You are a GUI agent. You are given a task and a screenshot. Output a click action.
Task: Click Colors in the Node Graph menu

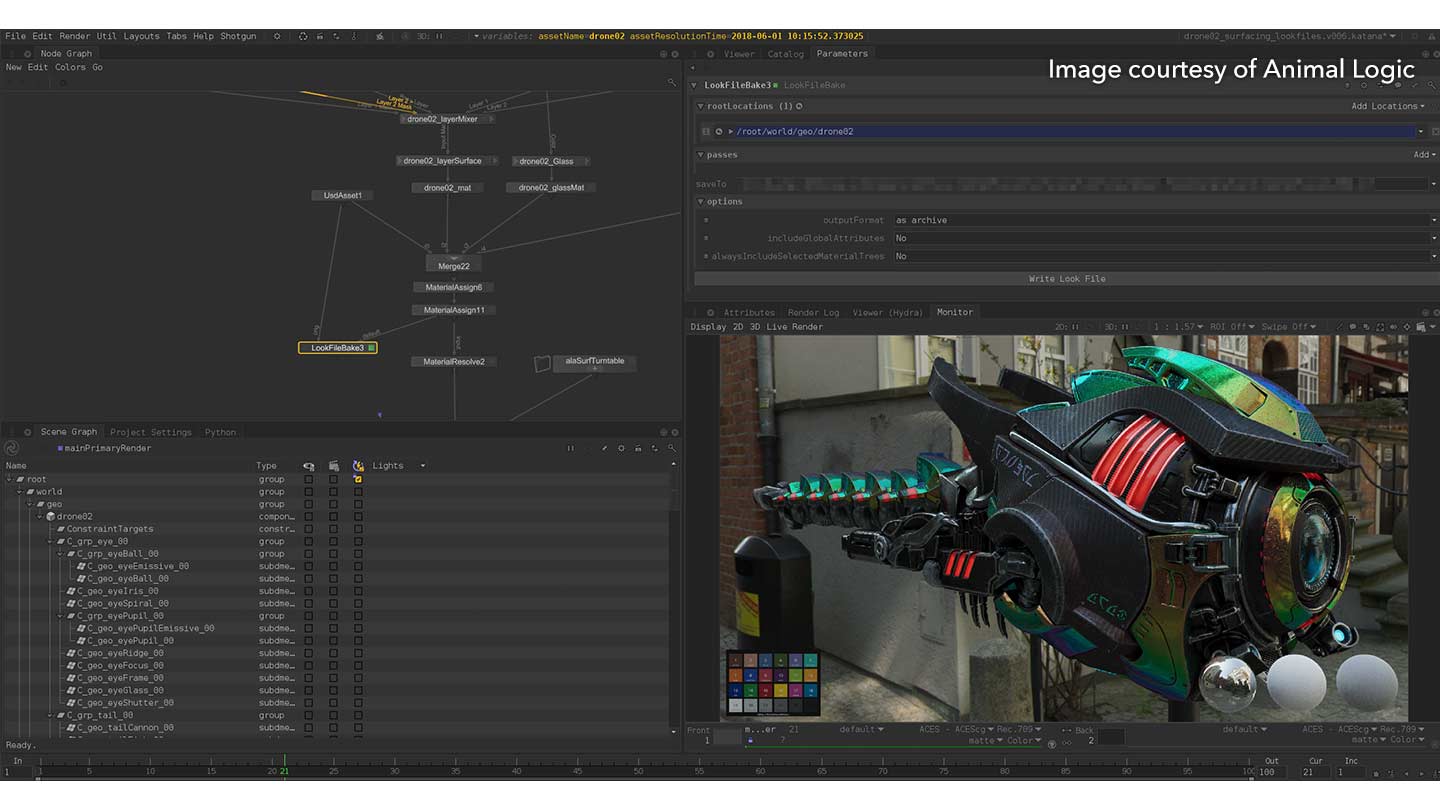click(70, 68)
